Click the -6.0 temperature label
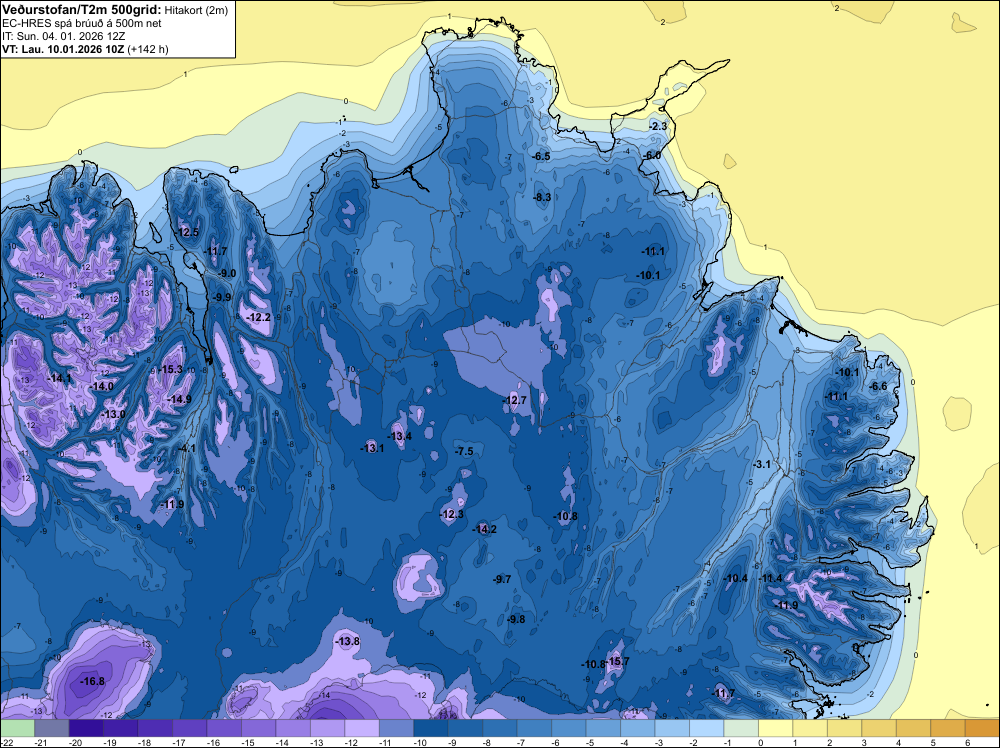 [x=652, y=156]
